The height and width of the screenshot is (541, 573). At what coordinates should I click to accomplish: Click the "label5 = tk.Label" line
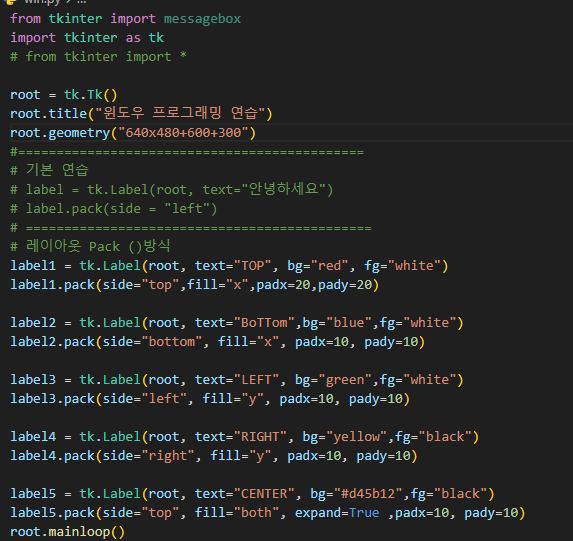tap(252, 494)
